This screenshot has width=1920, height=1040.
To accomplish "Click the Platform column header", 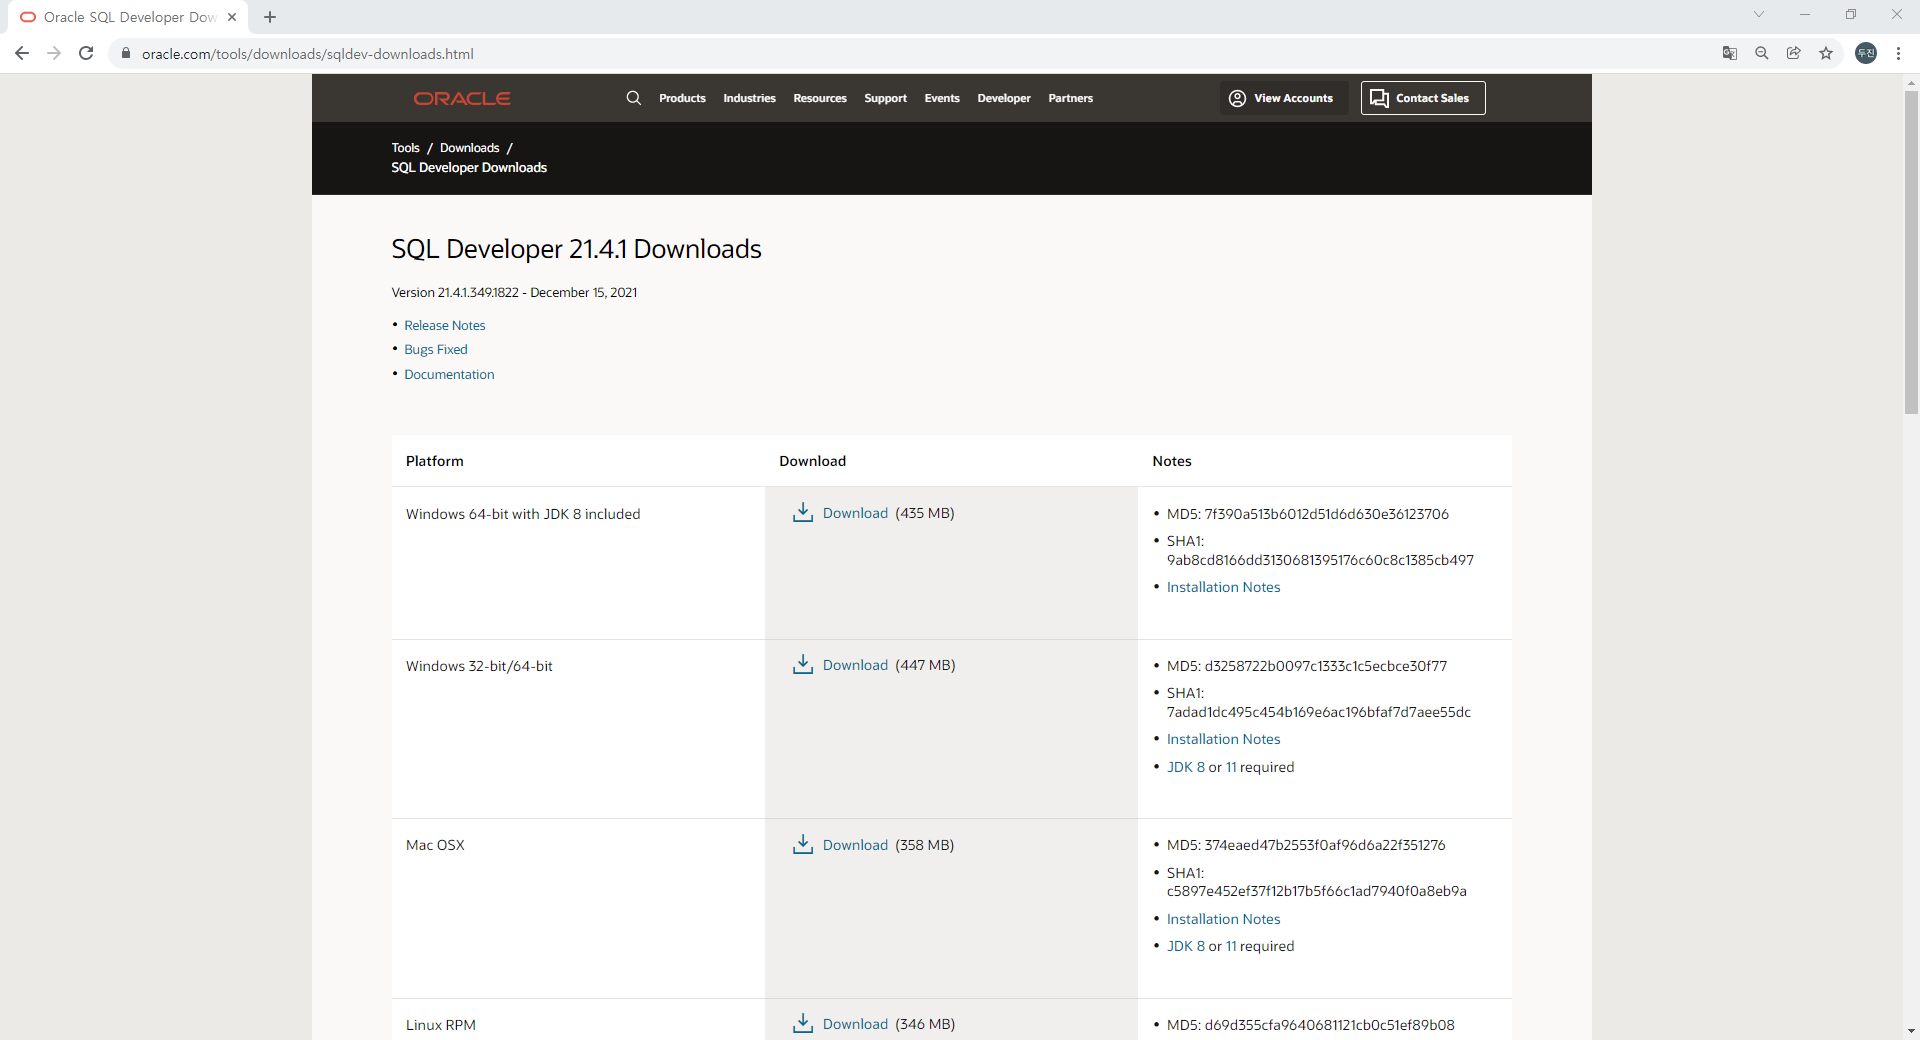I will [x=435, y=461].
